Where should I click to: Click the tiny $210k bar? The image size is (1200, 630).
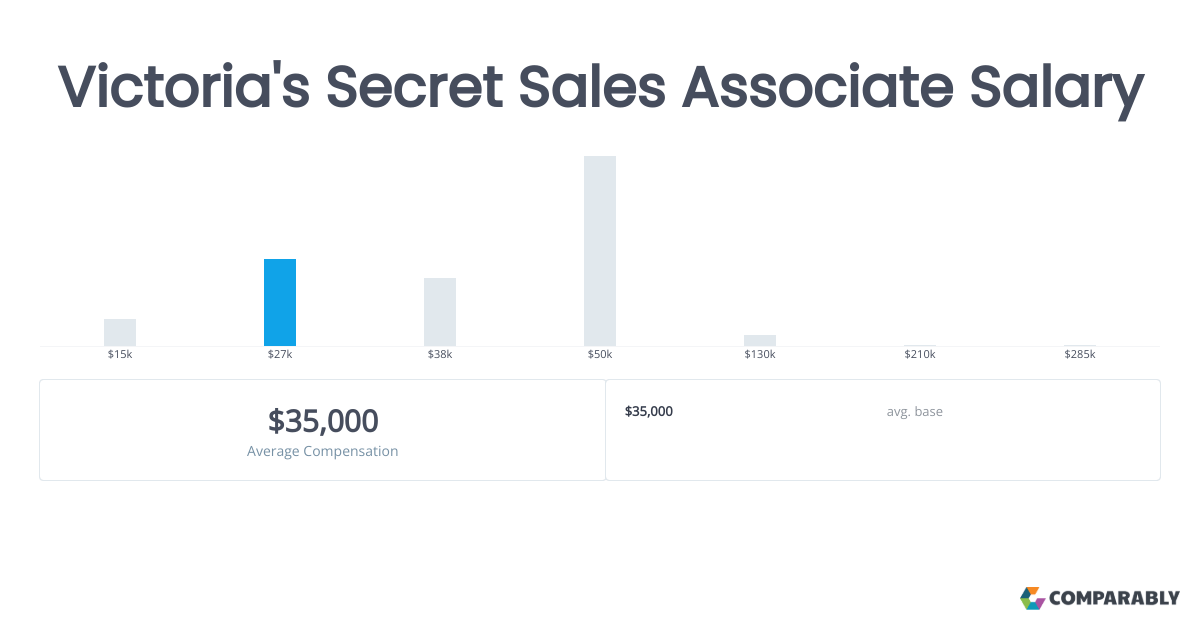tap(920, 345)
